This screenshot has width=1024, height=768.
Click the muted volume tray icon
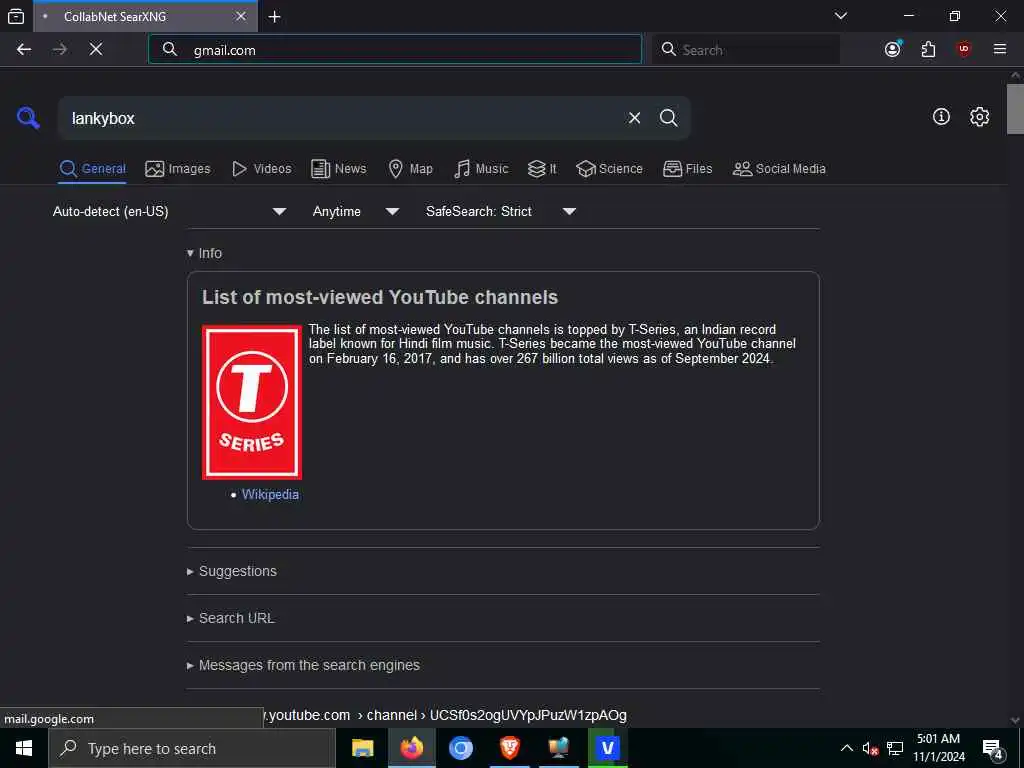[870, 748]
